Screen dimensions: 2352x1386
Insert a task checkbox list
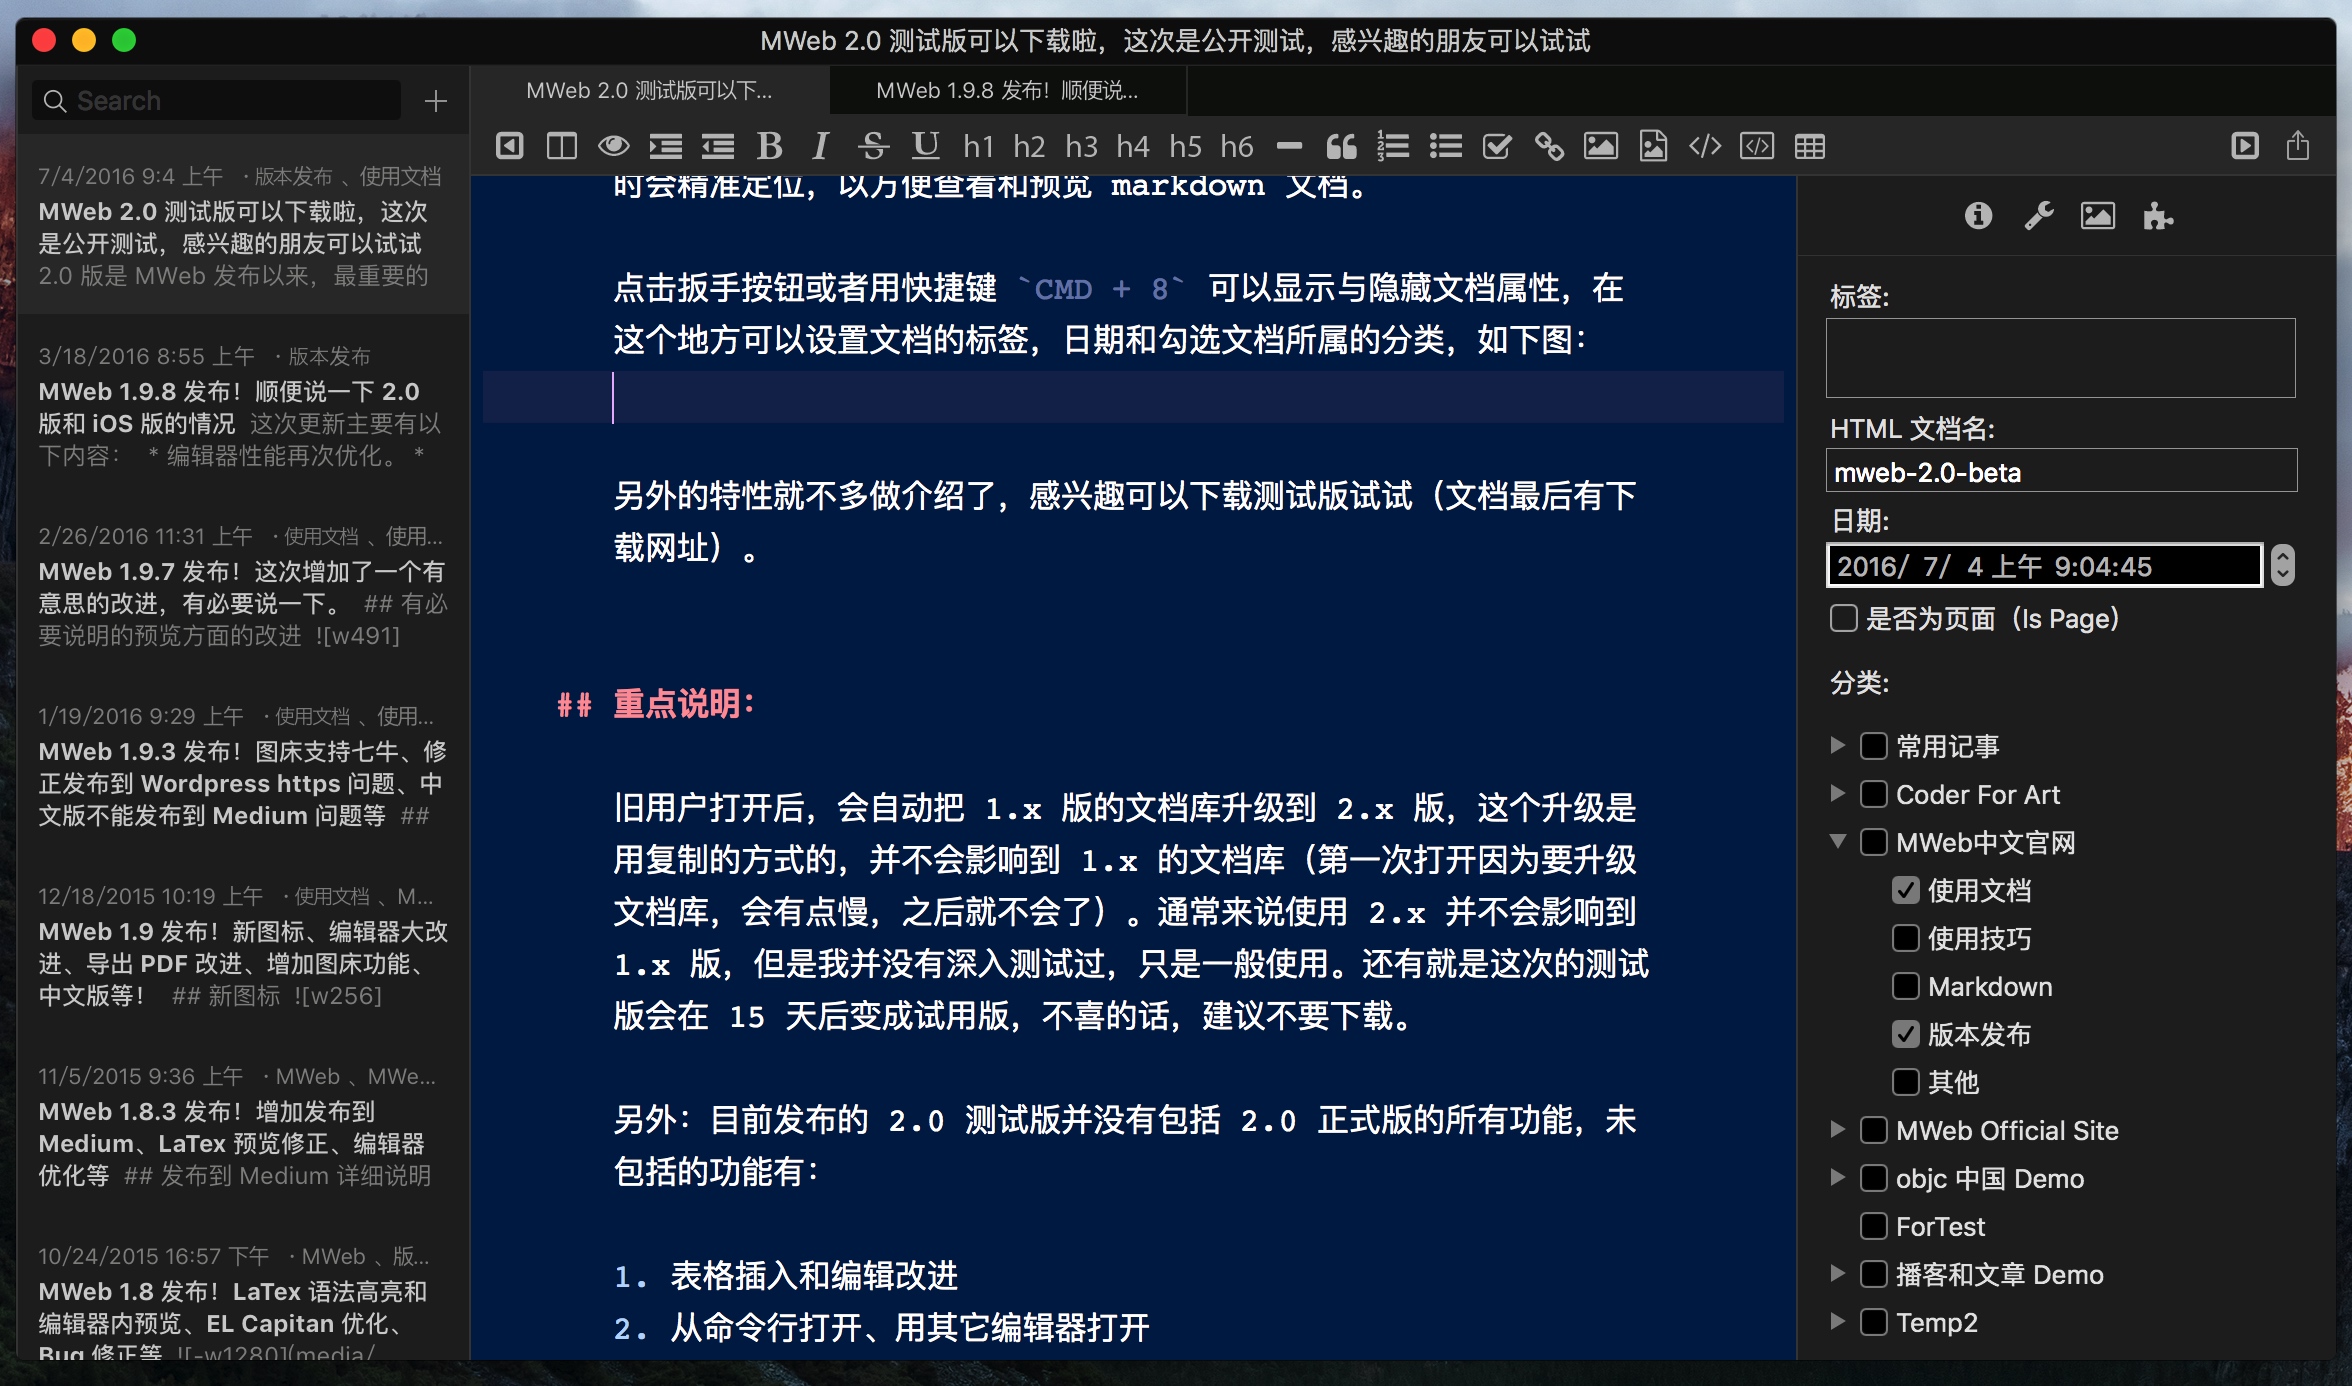coord(1497,146)
